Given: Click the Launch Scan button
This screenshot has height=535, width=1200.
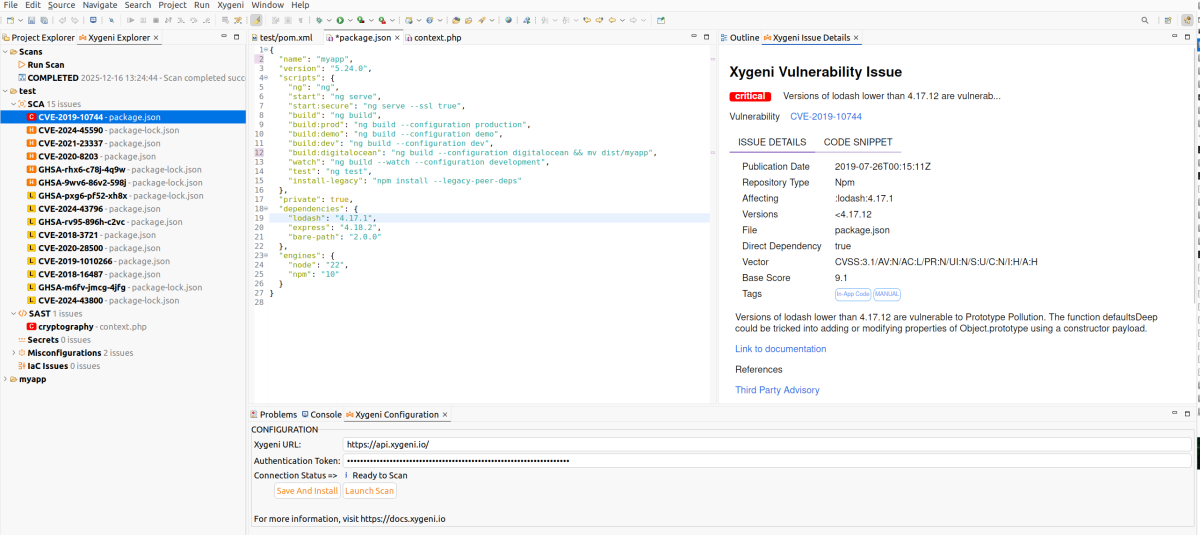Looking at the screenshot, I should click(x=370, y=491).
